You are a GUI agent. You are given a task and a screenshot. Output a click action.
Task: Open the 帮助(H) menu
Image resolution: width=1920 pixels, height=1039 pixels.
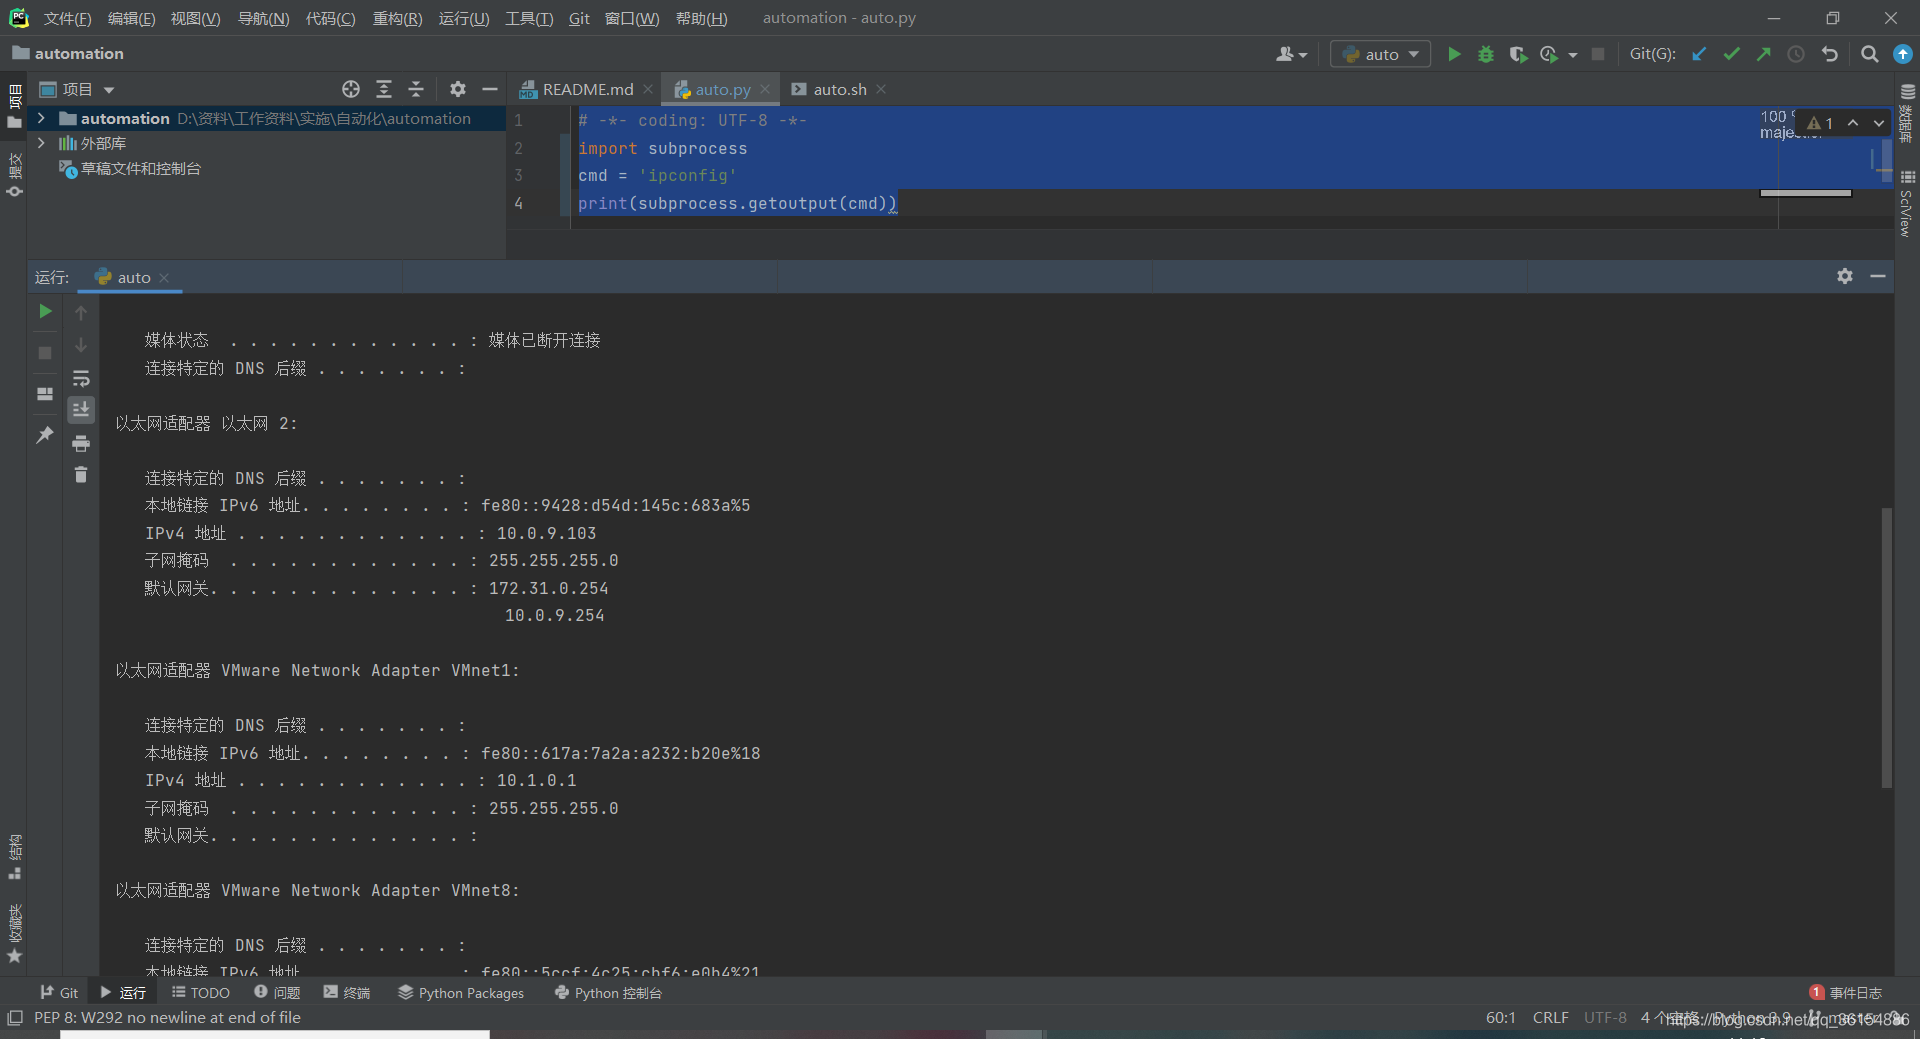[x=701, y=18]
